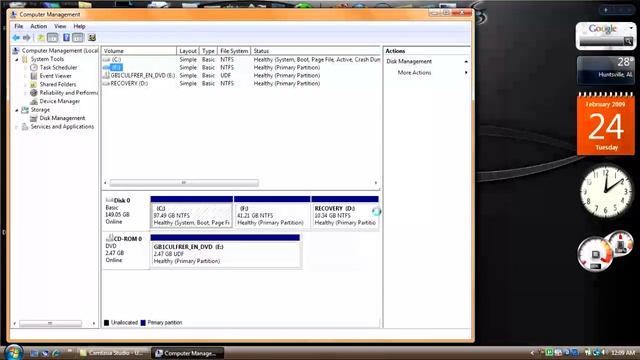Image resolution: width=640 pixels, height=360 pixels.
Task: Open Event Viewer in the tree
Action: click(x=56, y=76)
